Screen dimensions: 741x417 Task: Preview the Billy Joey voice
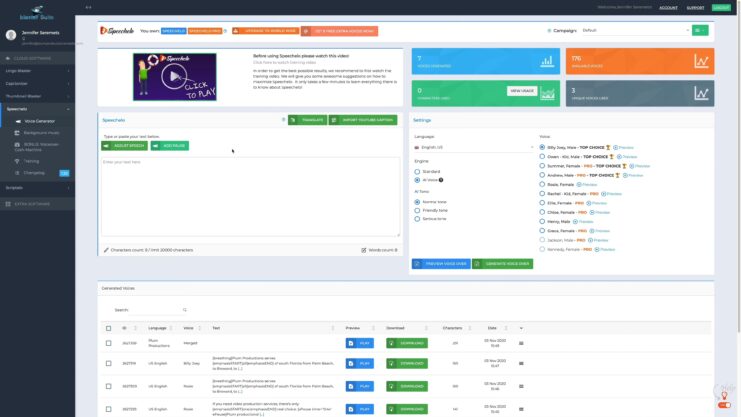point(623,148)
